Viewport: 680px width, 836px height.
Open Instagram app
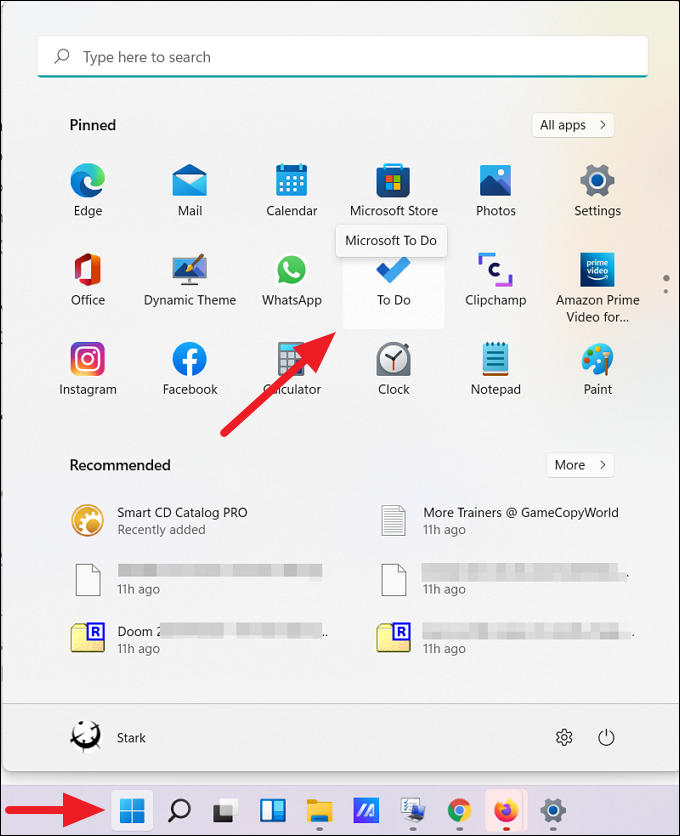click(87, 369)
